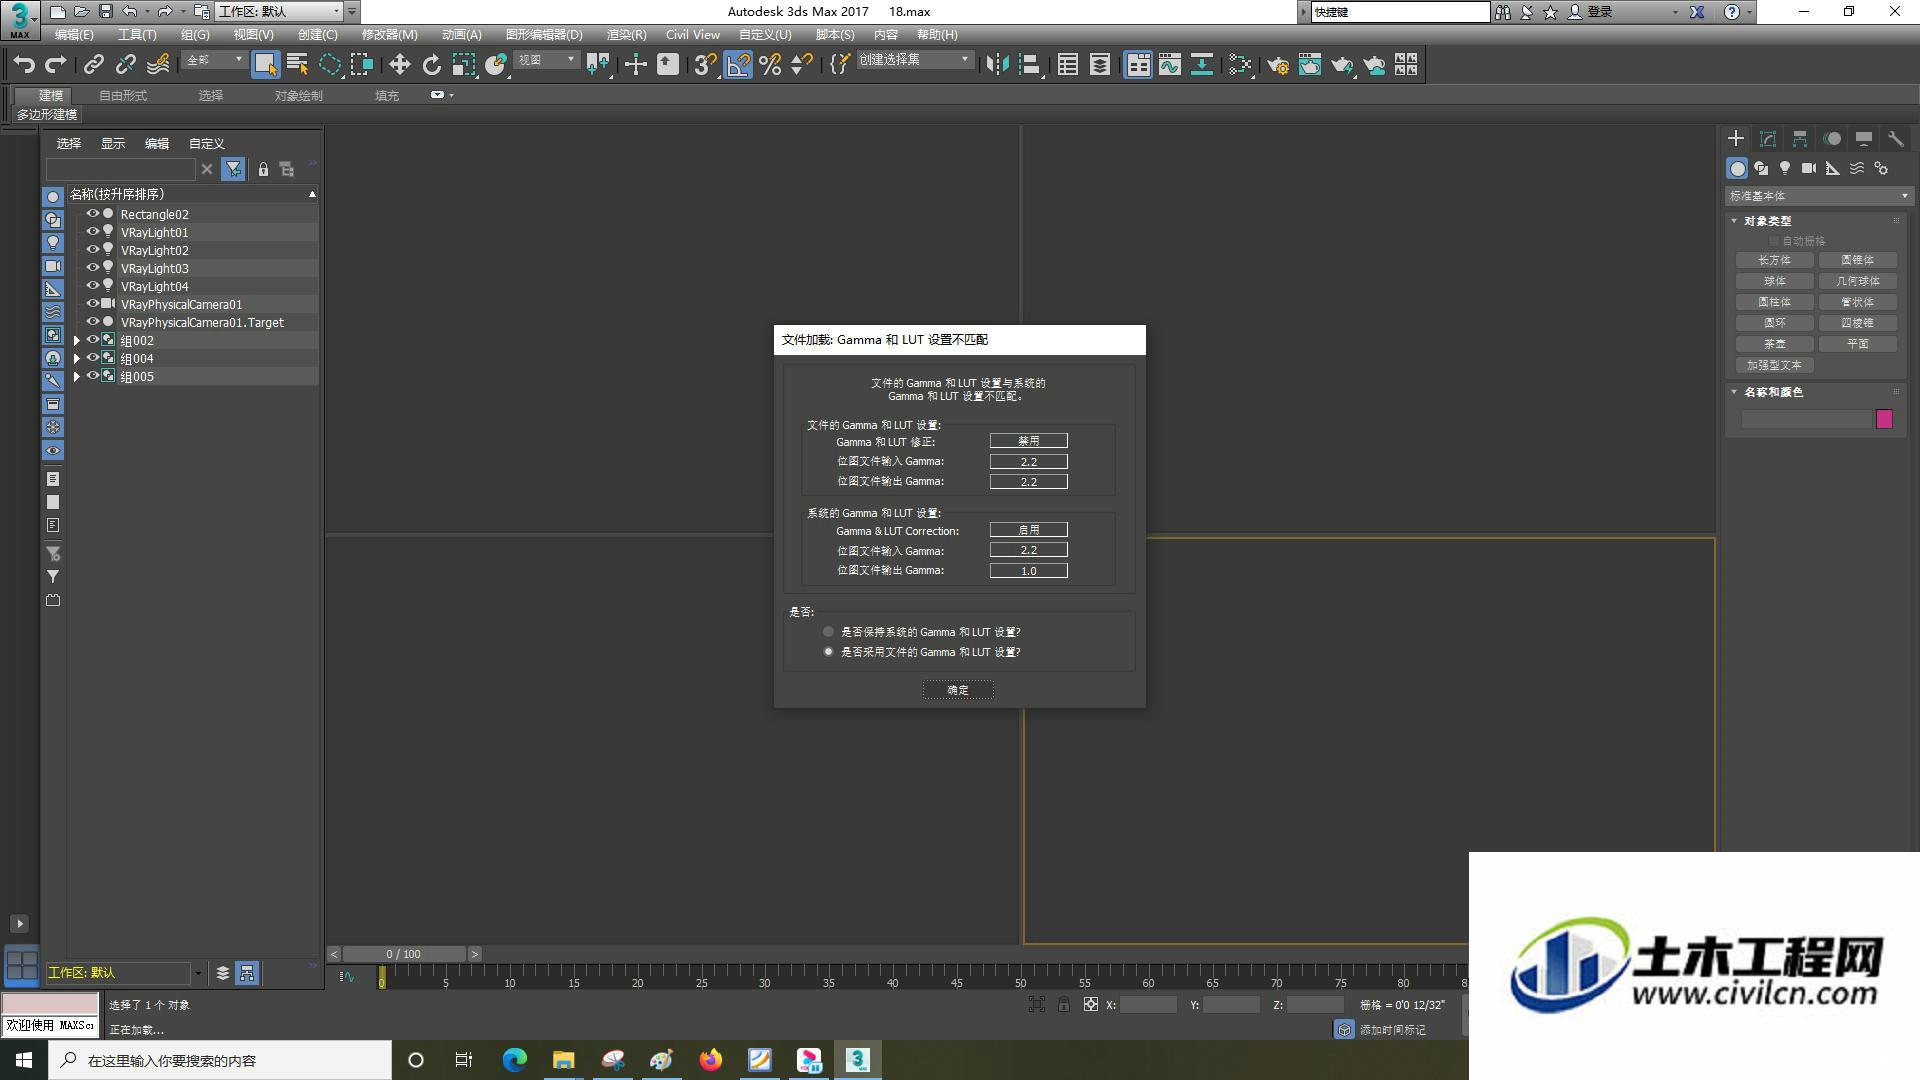Collapse the 对象类型 rollout
This screenshot has width=1920, height=1080.
[x=1767, y=221]
